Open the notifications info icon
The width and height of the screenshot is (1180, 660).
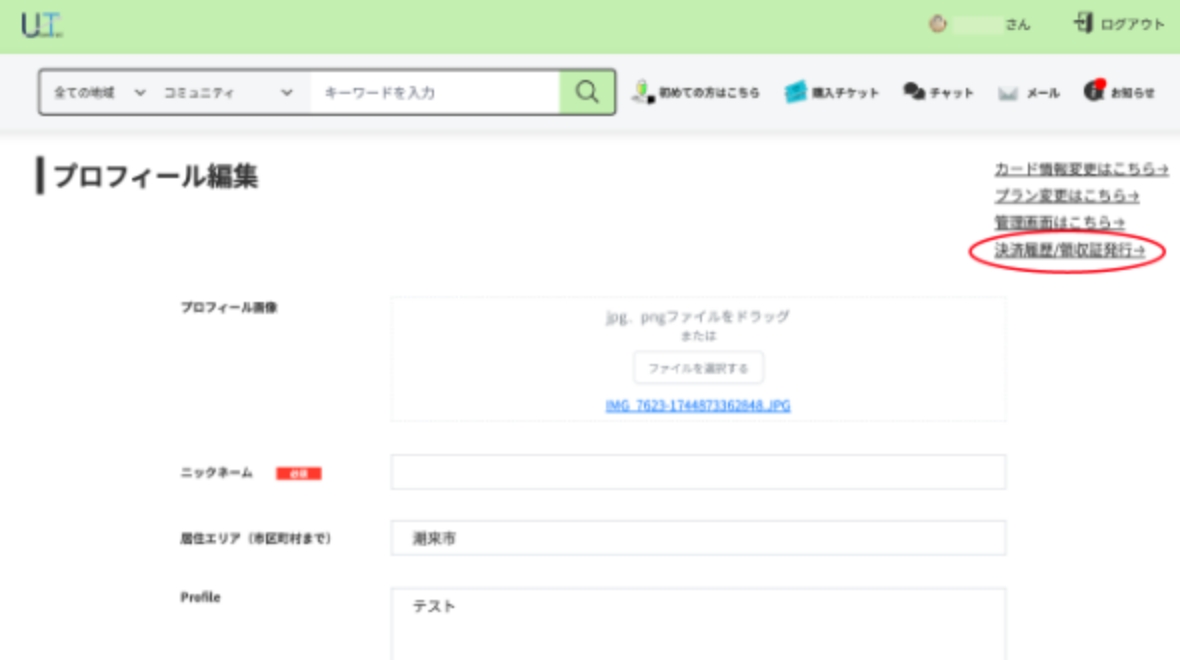(1094, 91)
